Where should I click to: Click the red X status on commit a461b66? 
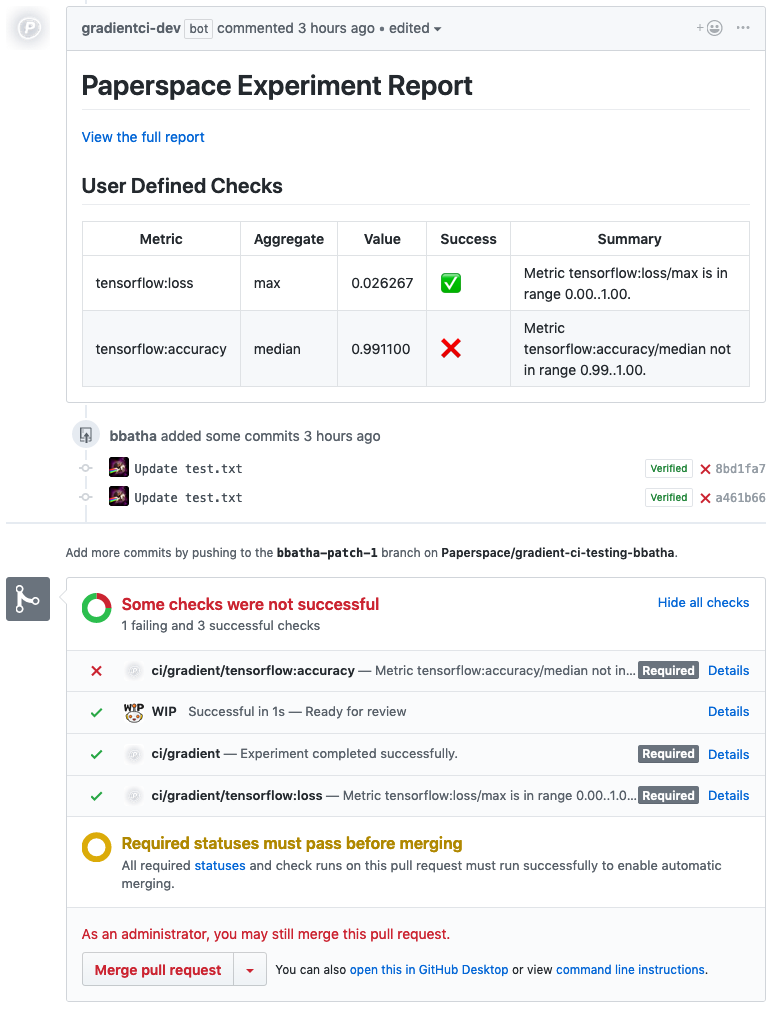click(x=705, y=498)
